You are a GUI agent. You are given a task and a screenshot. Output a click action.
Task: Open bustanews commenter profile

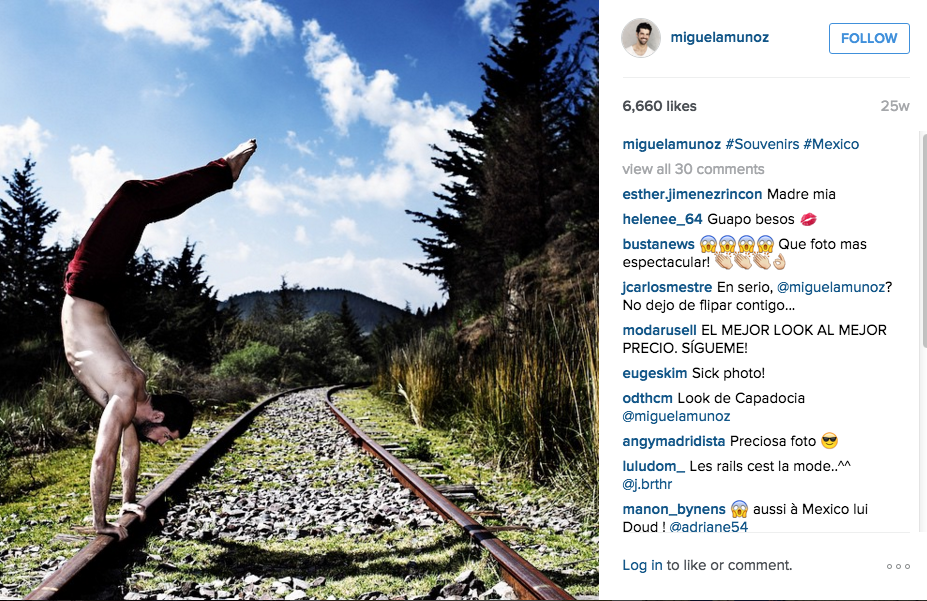[658, 244]
